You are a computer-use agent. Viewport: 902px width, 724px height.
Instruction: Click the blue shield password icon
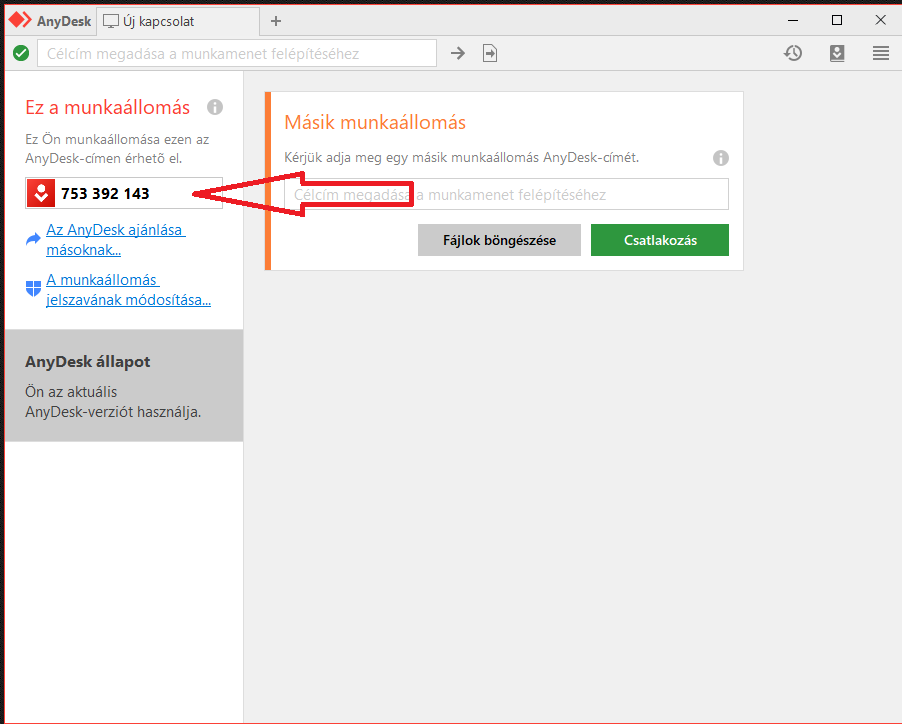33,288
